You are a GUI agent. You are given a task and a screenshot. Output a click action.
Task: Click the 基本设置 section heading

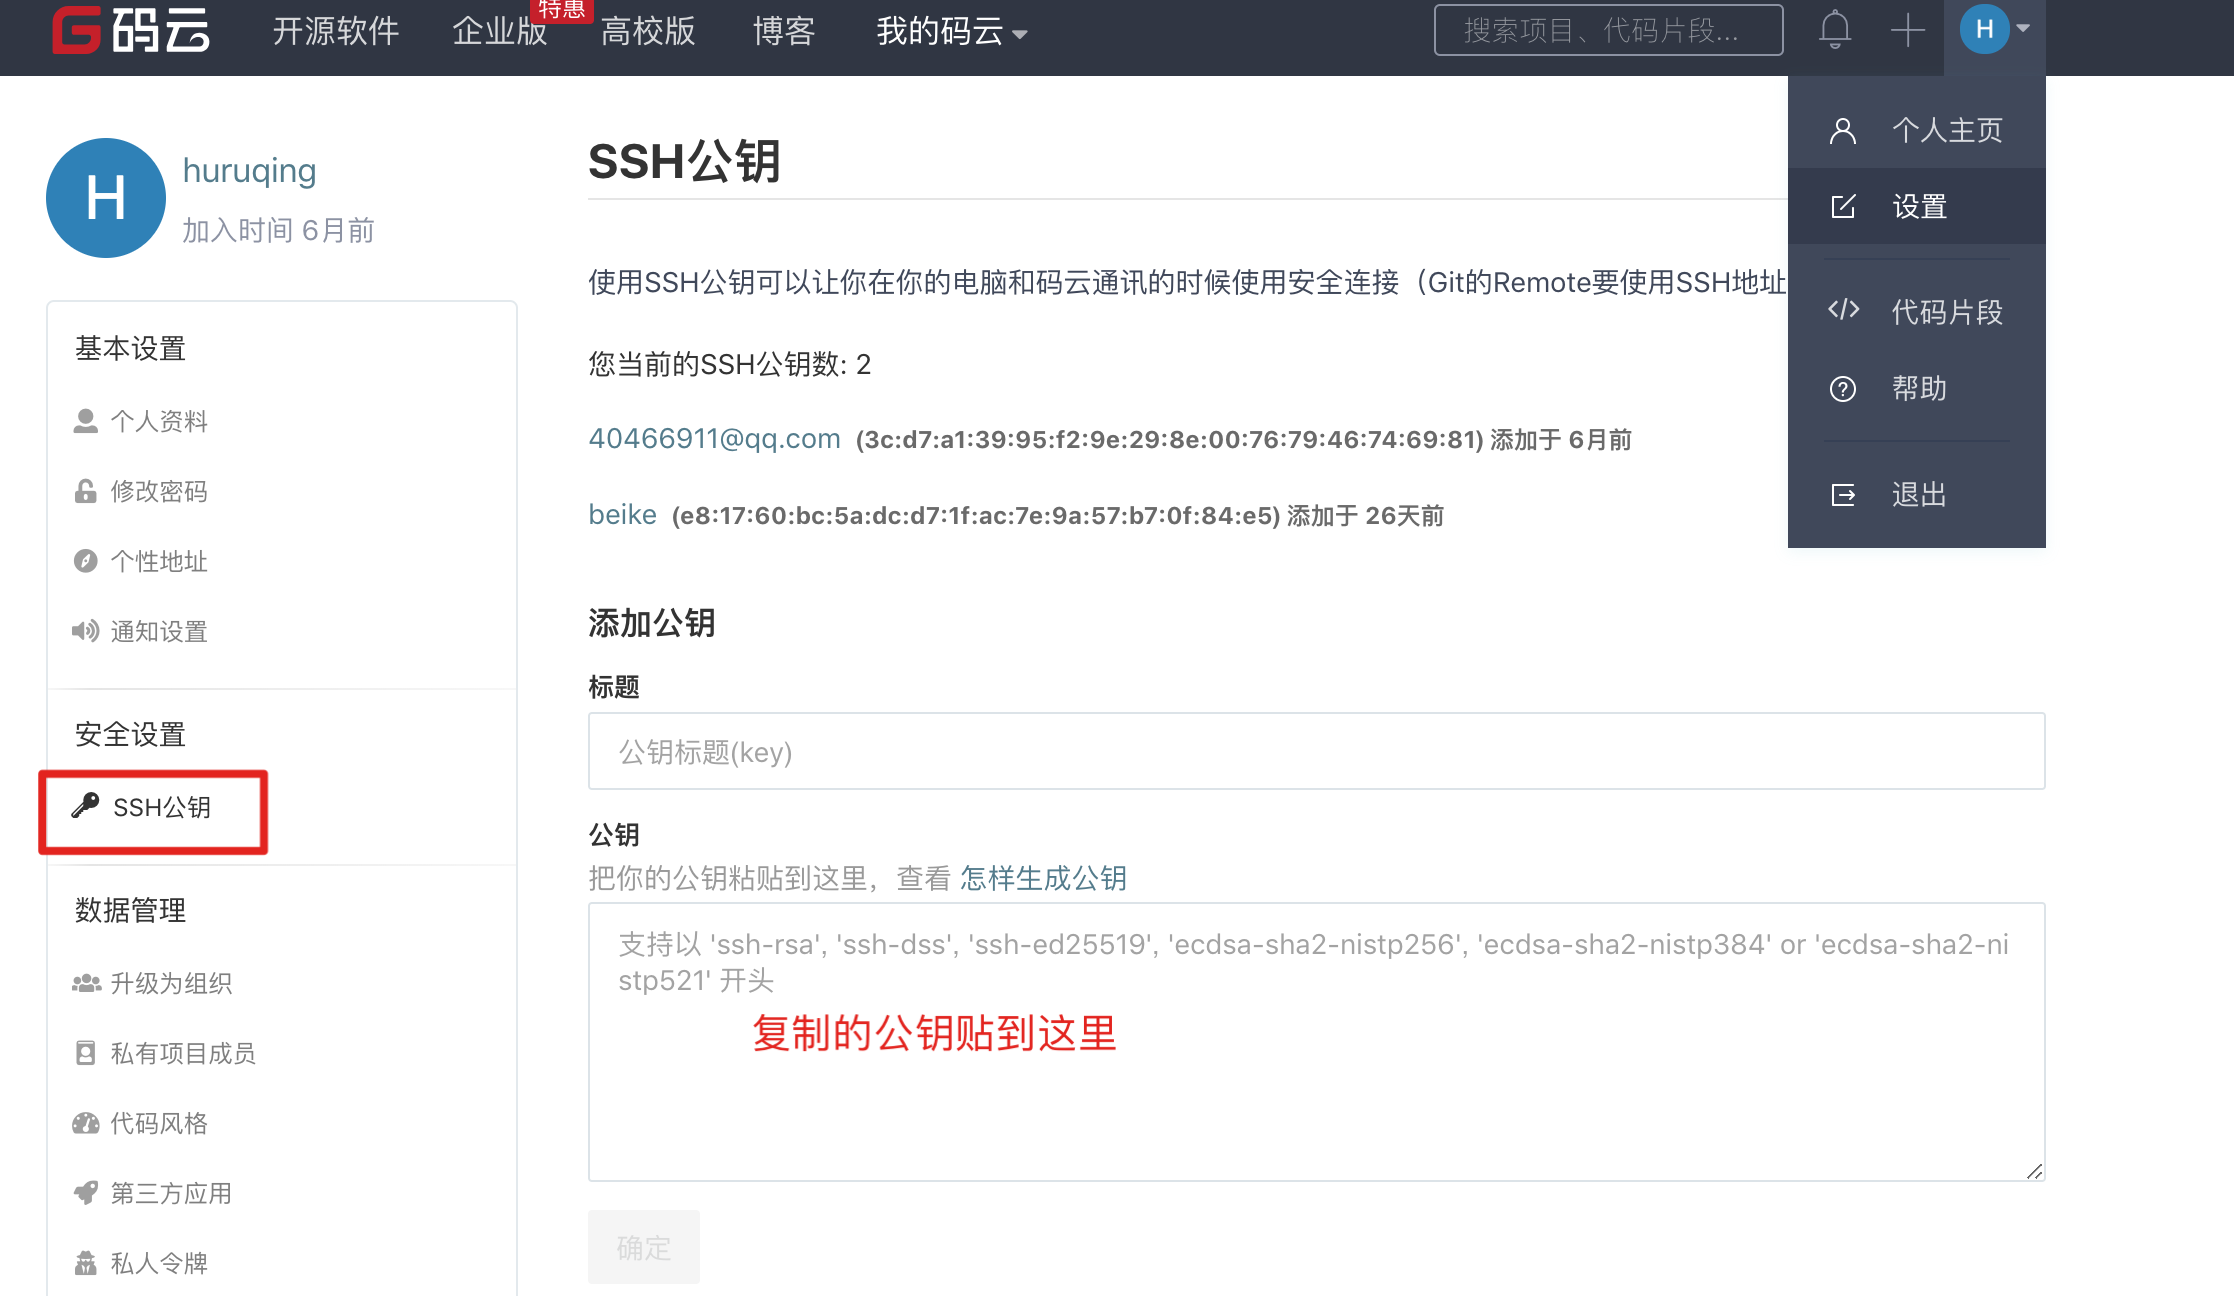pyautogui.click(x=130, y=348)
